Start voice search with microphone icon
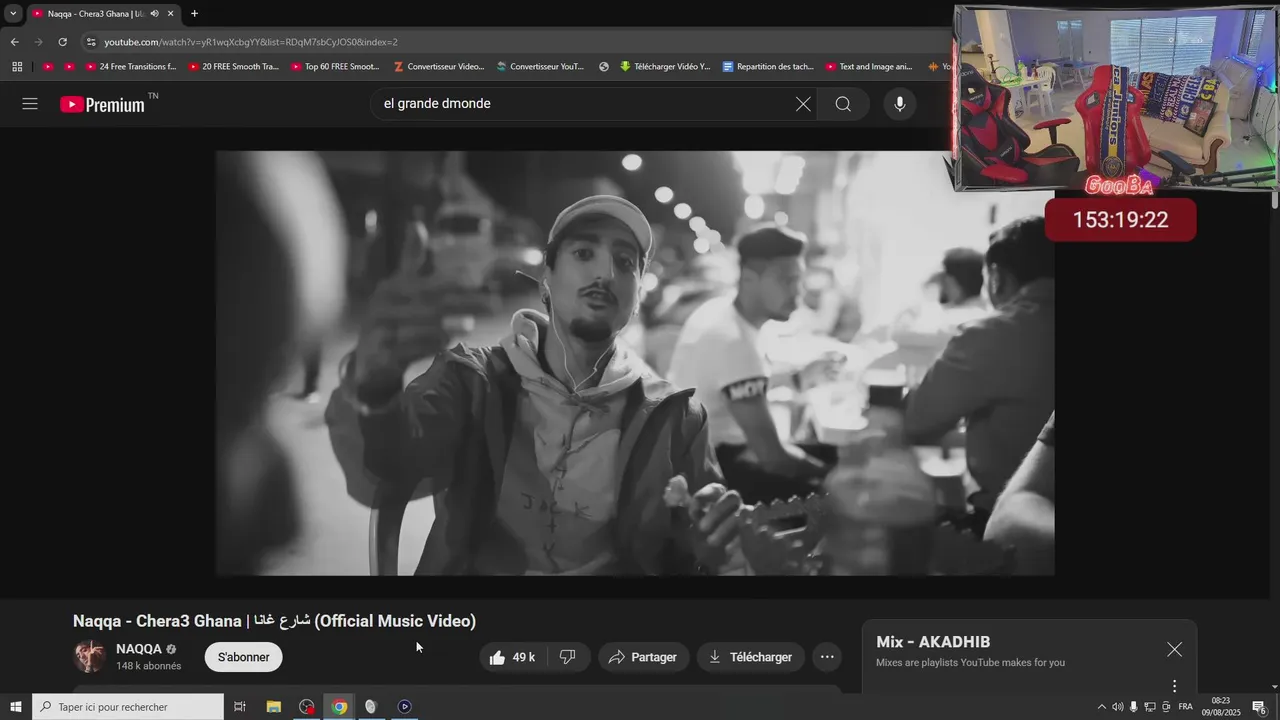Screen dimensions: 1280x720 [899, 104]
